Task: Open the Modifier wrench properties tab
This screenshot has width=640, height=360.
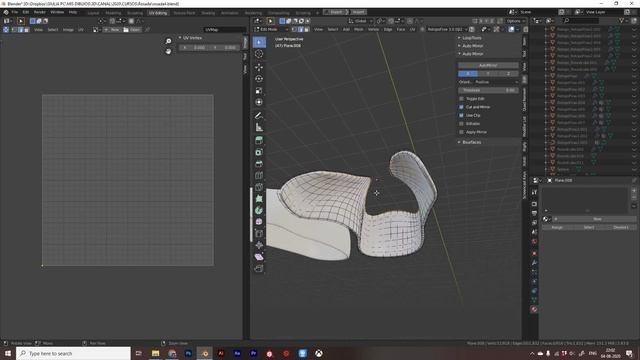Action: coord(534,262)
